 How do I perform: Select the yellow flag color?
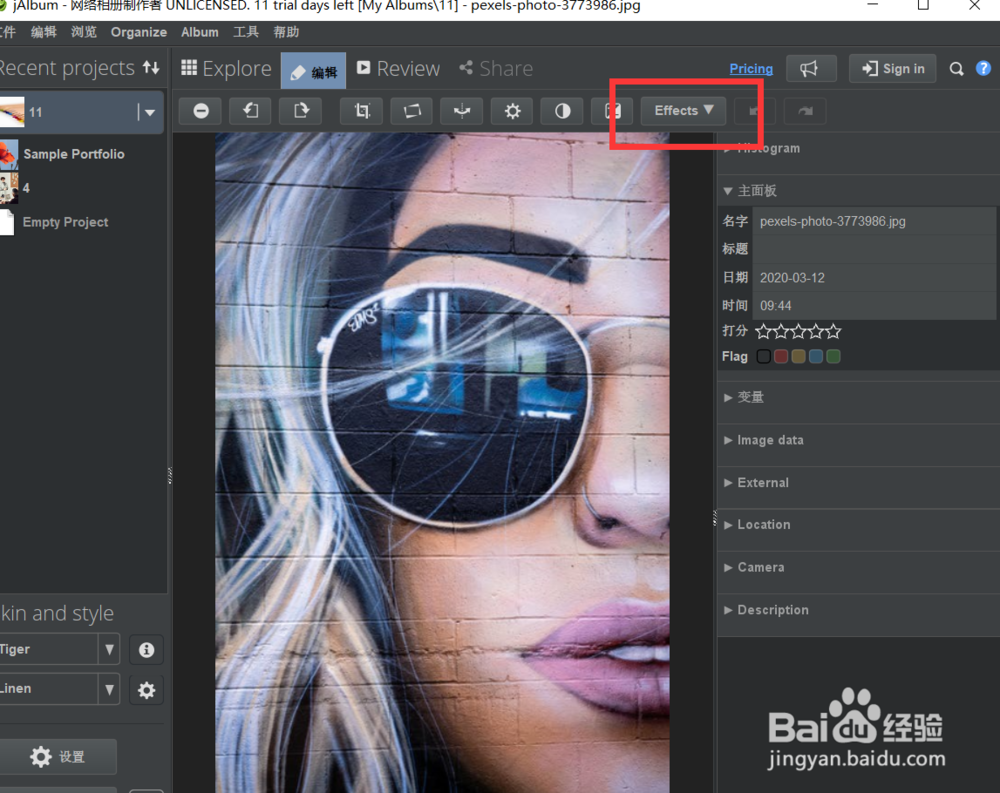[798, 356]
